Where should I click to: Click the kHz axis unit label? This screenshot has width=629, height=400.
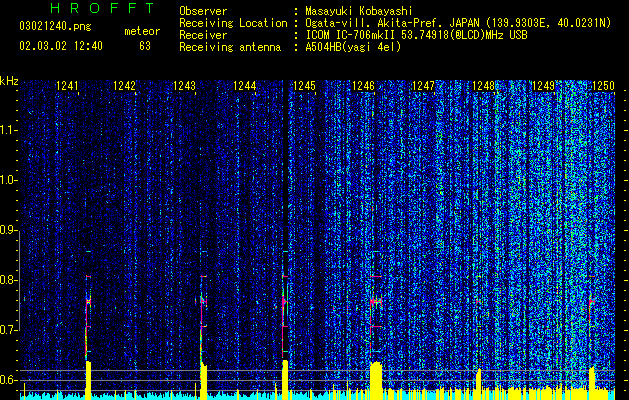(x=9, y=81)
